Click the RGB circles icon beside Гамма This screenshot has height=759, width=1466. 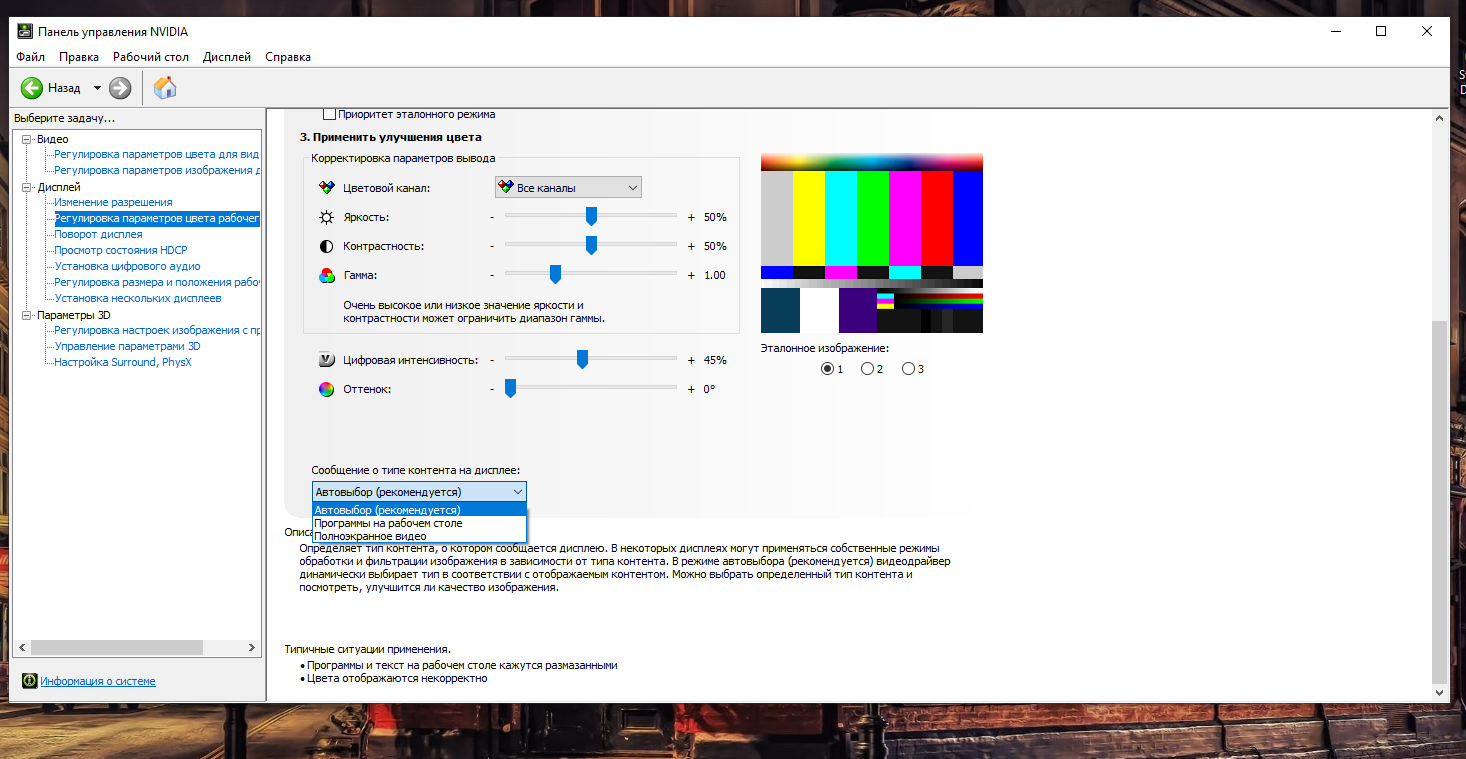coord(326,275)
